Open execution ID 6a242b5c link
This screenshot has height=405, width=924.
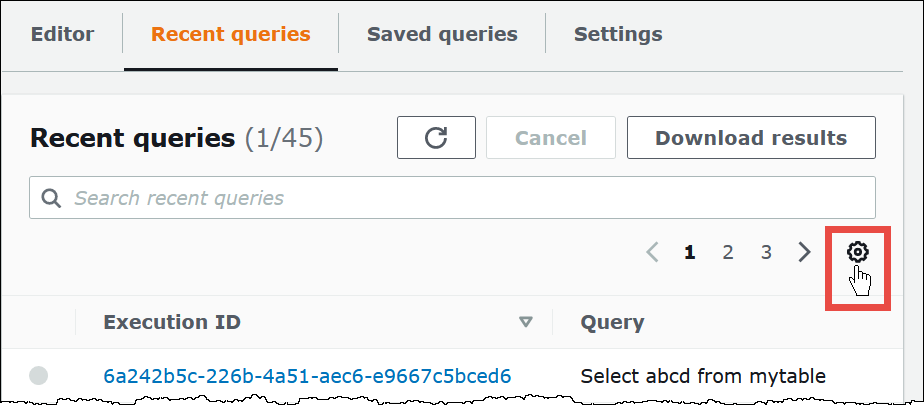(307, 376)
